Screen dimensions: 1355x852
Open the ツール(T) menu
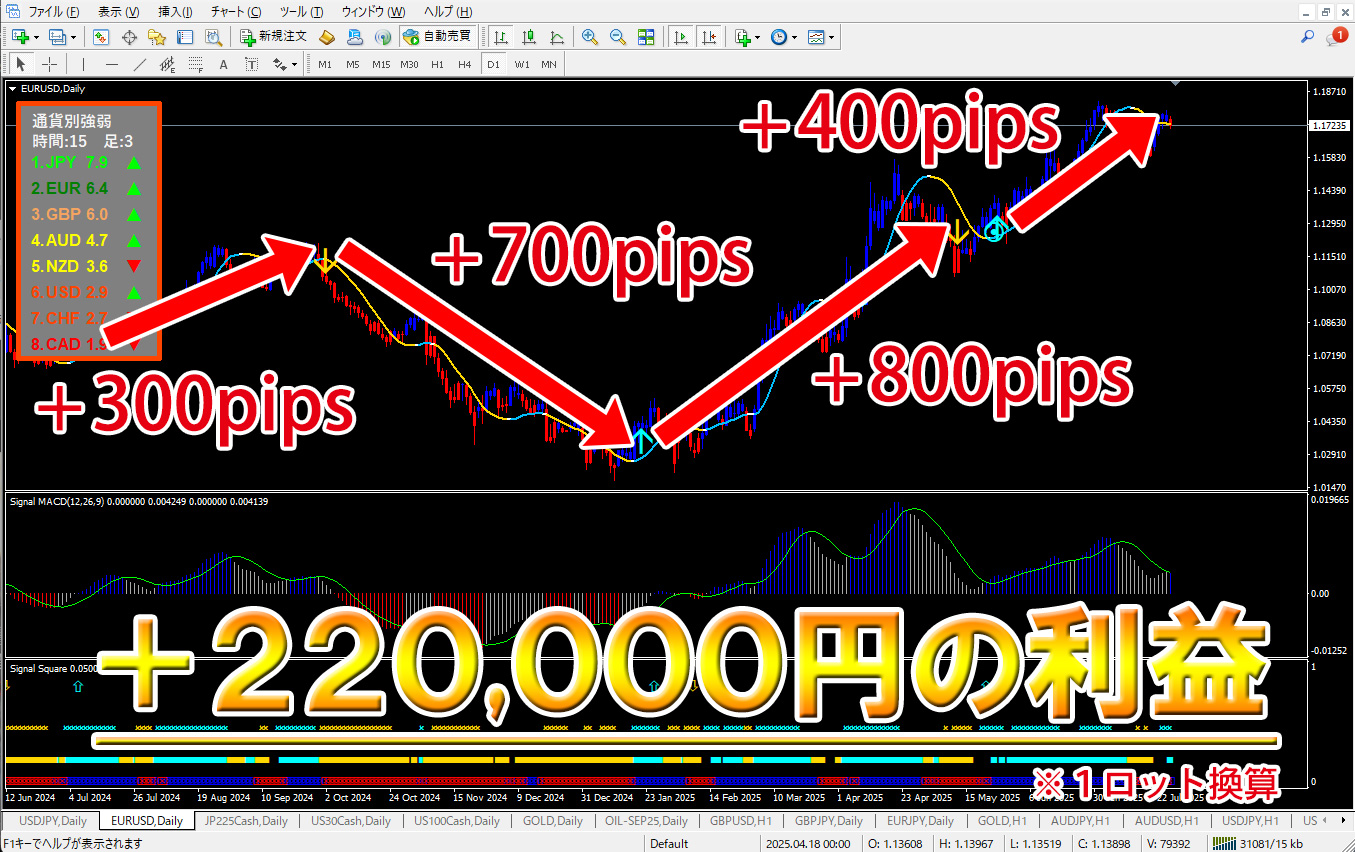click(x=301, y=12)
